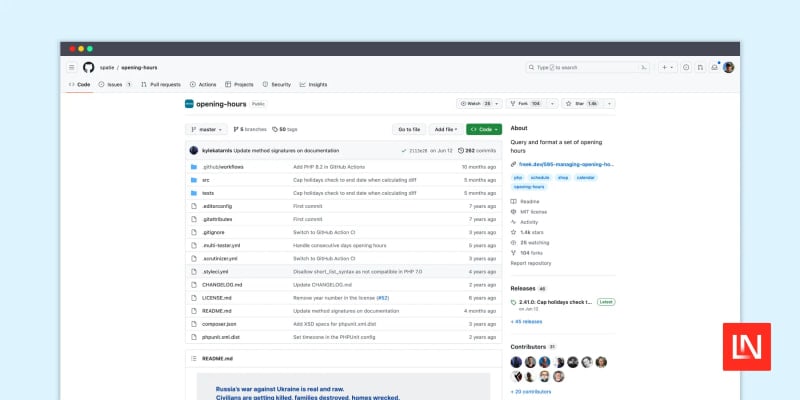The height and width of the screenshot is (400, 800).
Task: Open the 50 tags link
Action: pyautogui.click(x=285, y=129)
